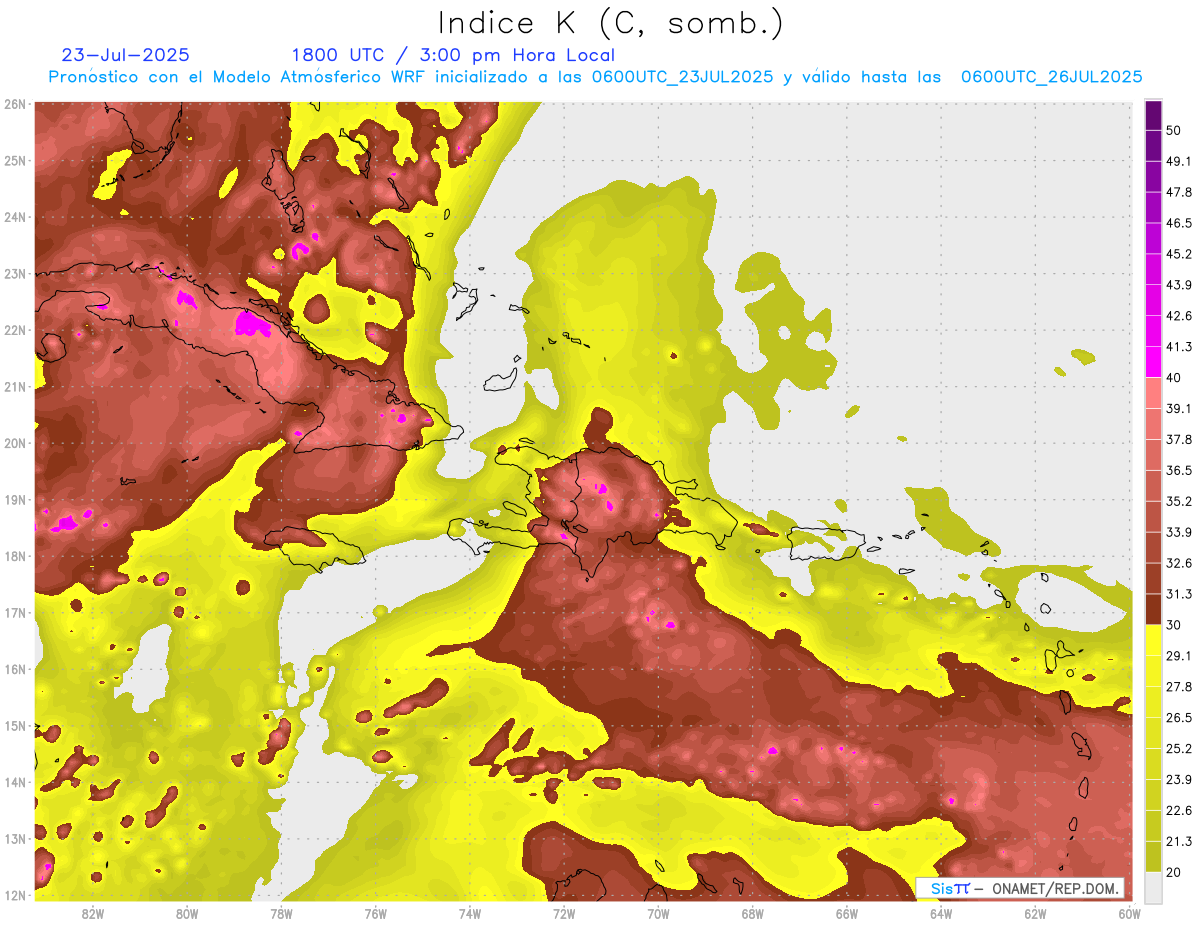Click colorbar value '26.5'
This screenshot has height=927, width=1200.
pos(1178,717)
